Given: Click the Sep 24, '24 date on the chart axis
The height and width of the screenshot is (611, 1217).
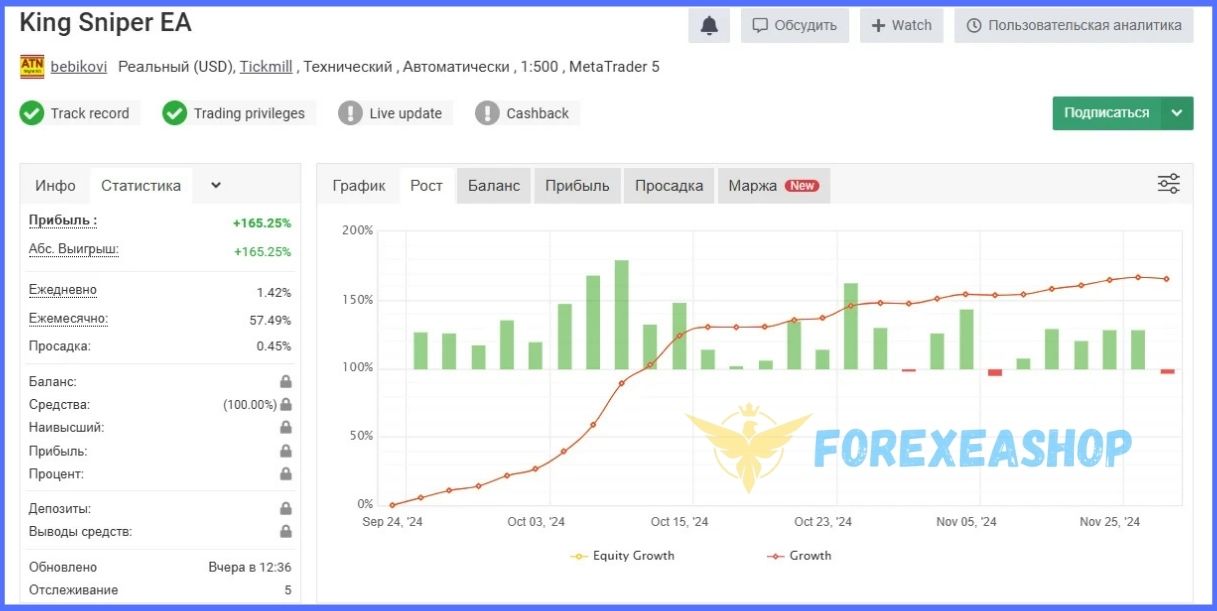Looking at the screenshot, I should pyautogui.click(x=392, y=522).
